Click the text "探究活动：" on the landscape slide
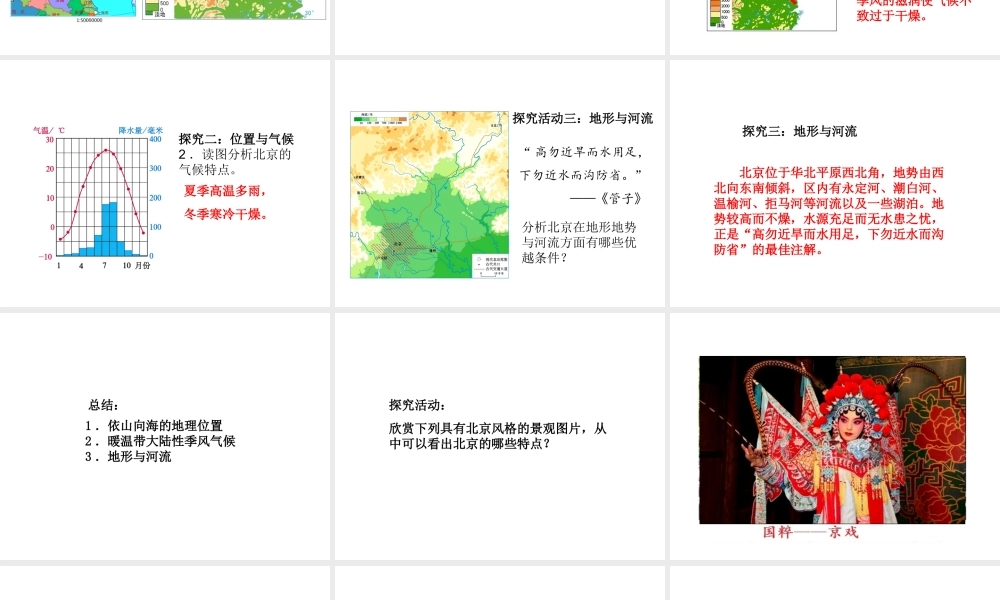 coord(418,405)
